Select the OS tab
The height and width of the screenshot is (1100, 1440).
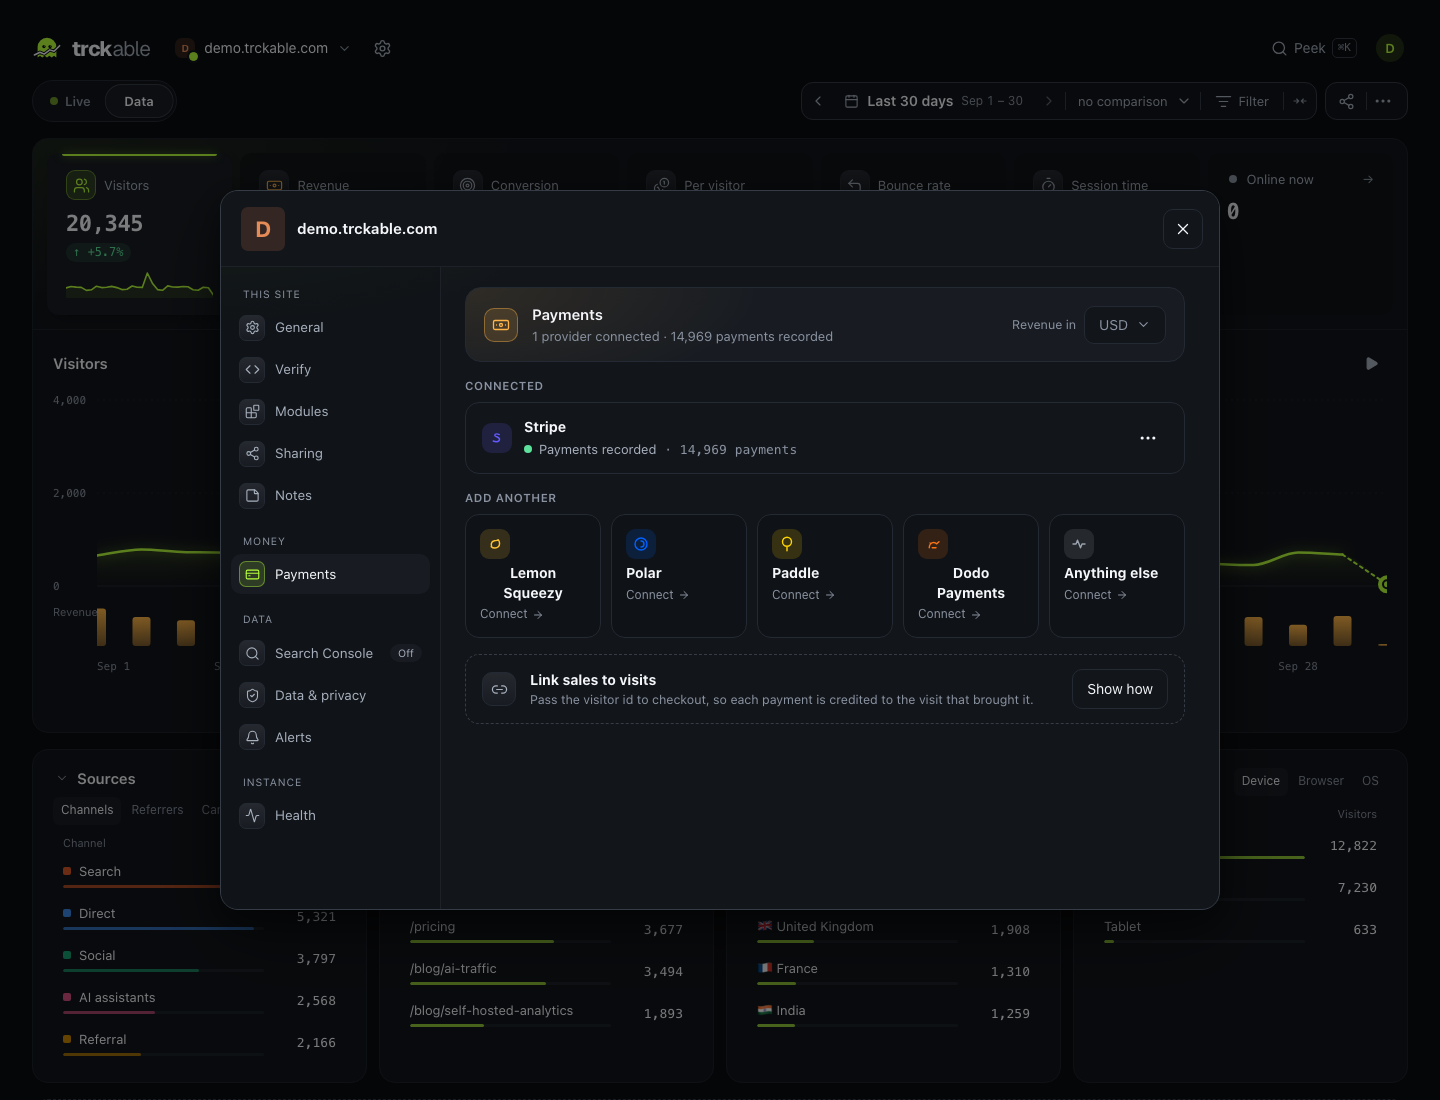1370,781
